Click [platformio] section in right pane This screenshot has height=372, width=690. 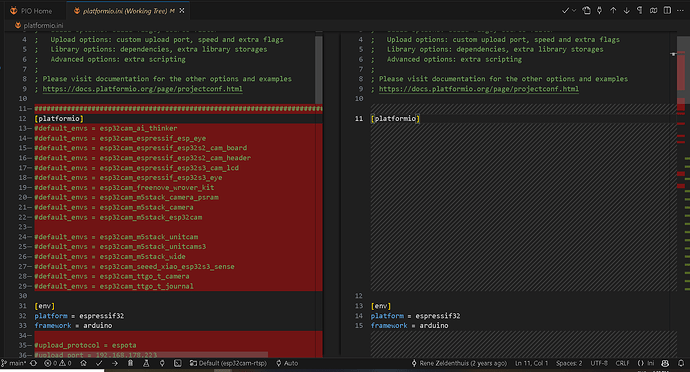tap(395, 118)
